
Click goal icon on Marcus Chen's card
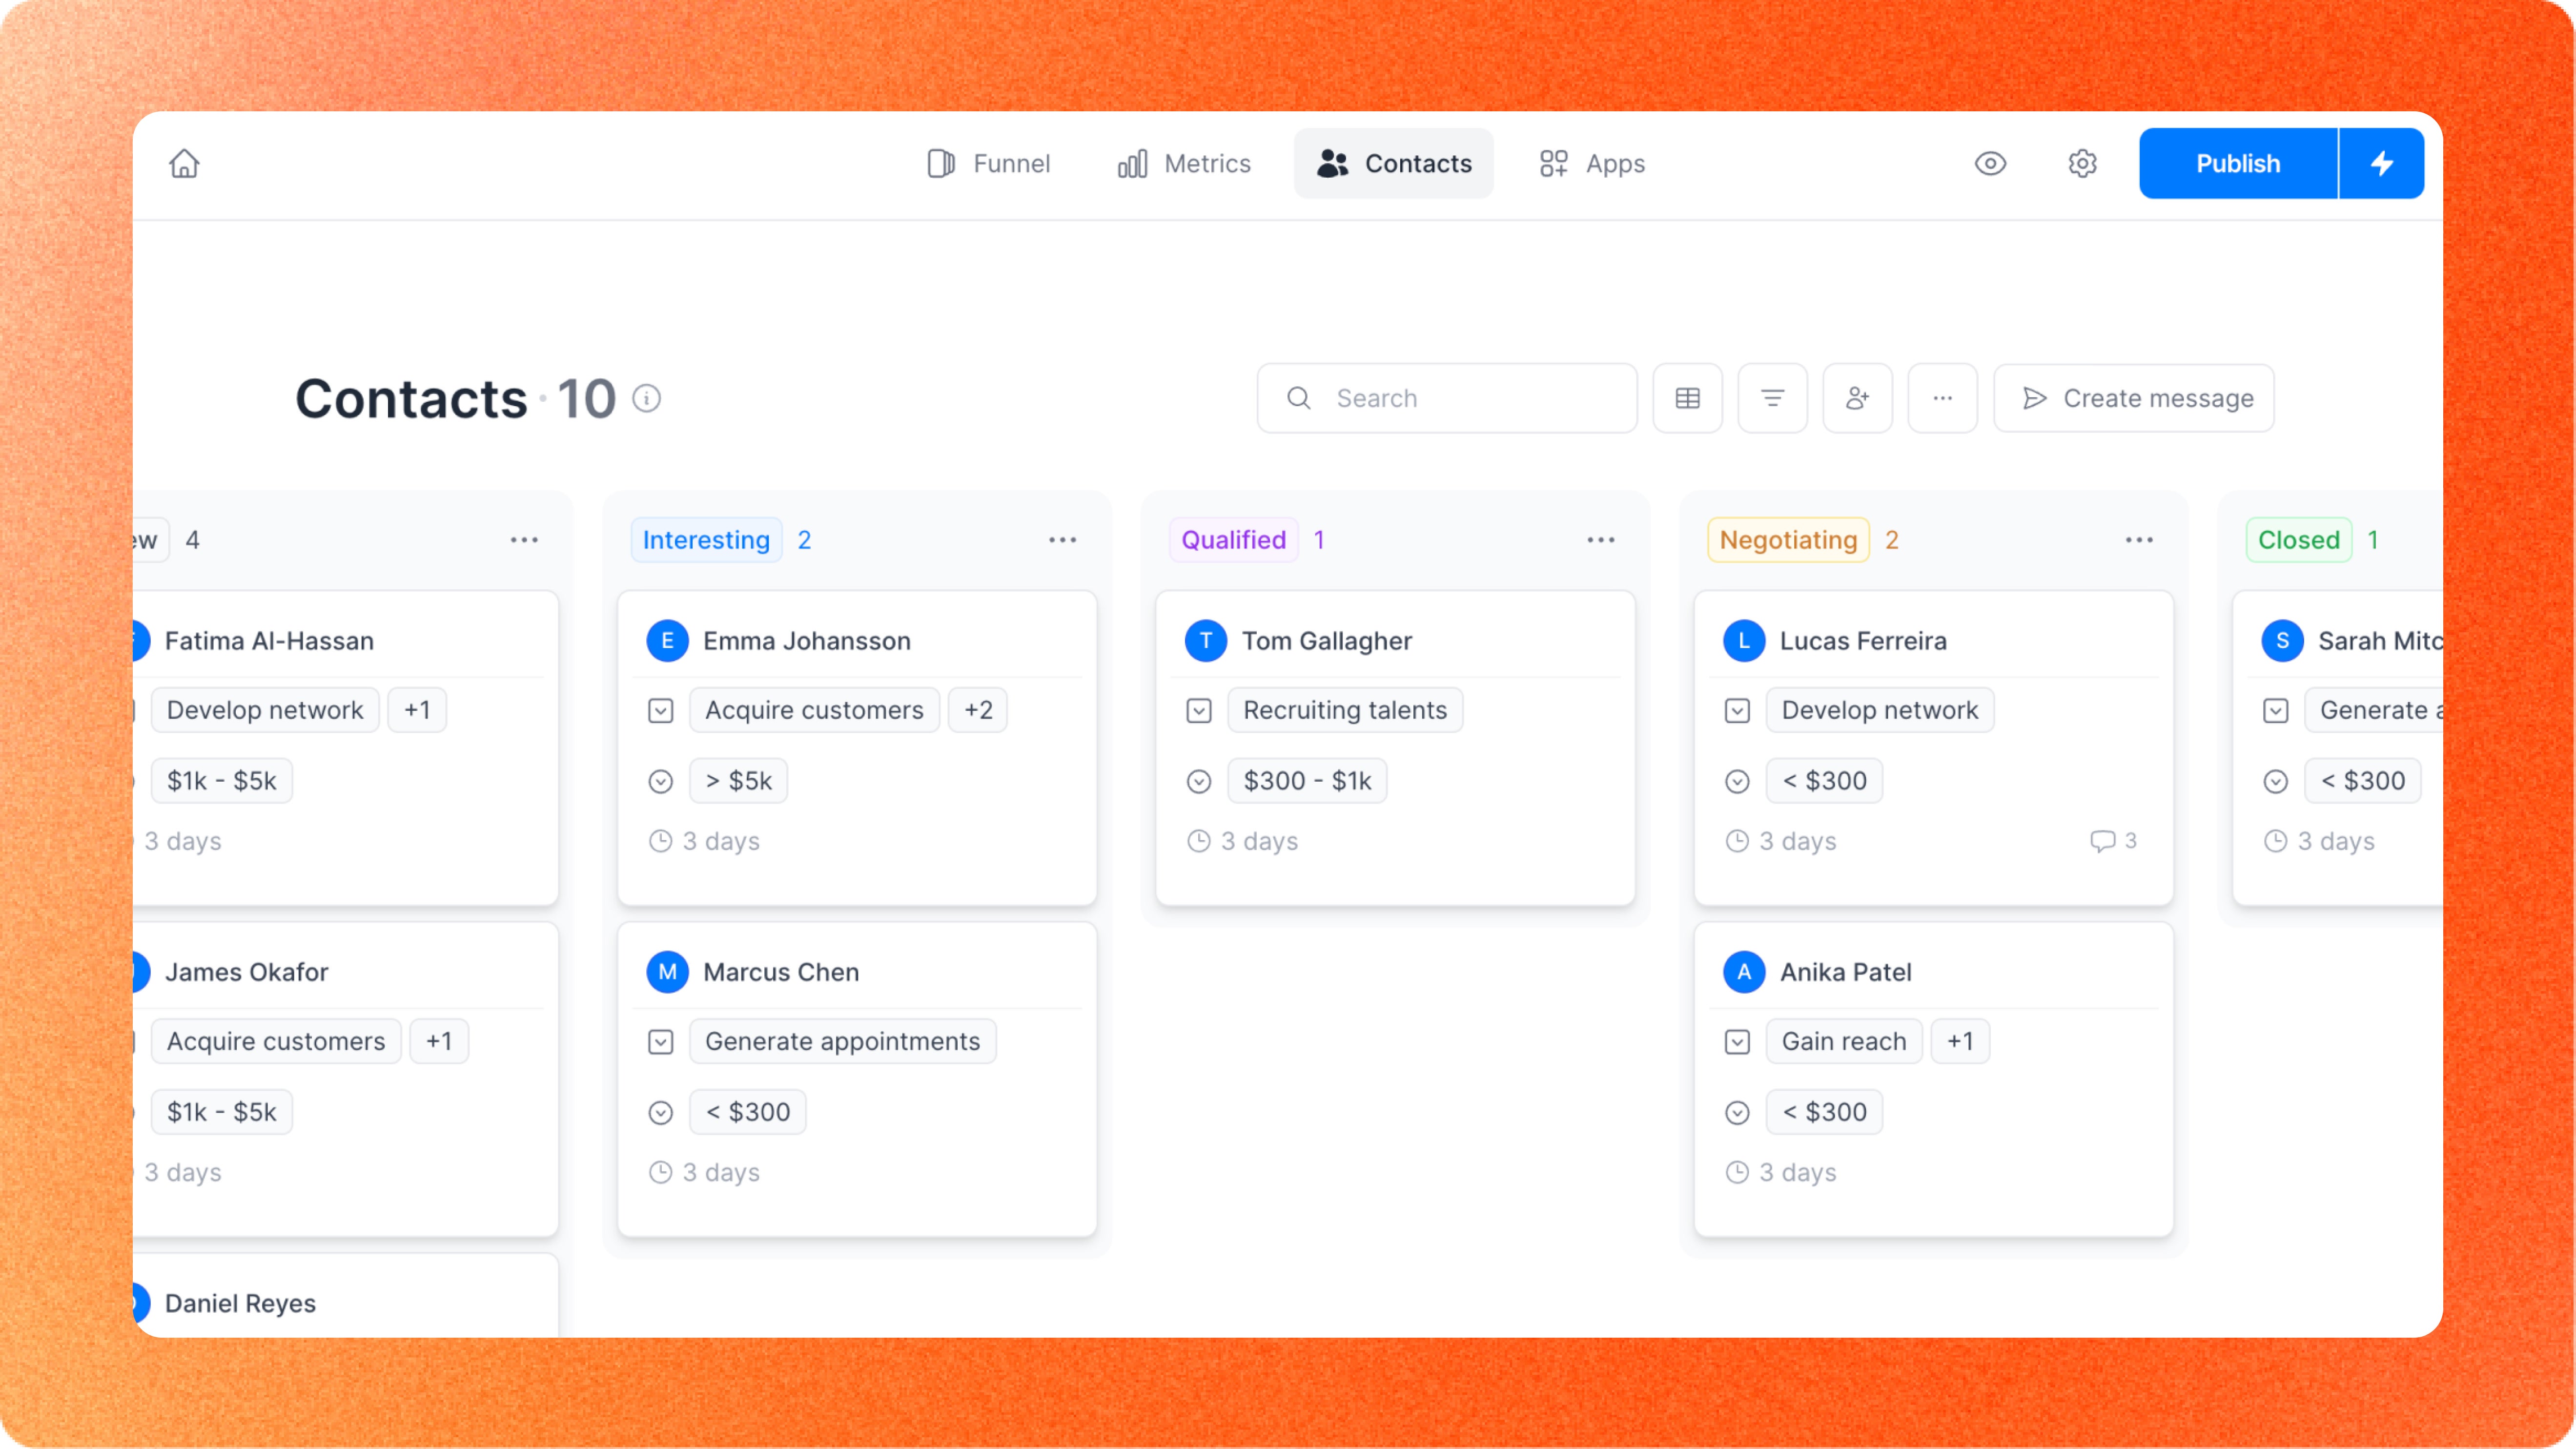(661, 1042)
